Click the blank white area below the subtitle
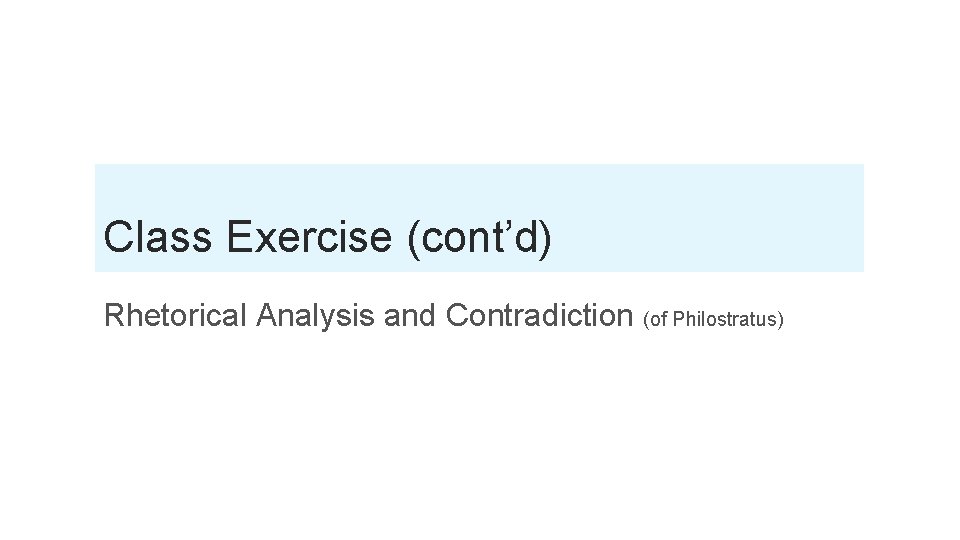 pos(480,440)
